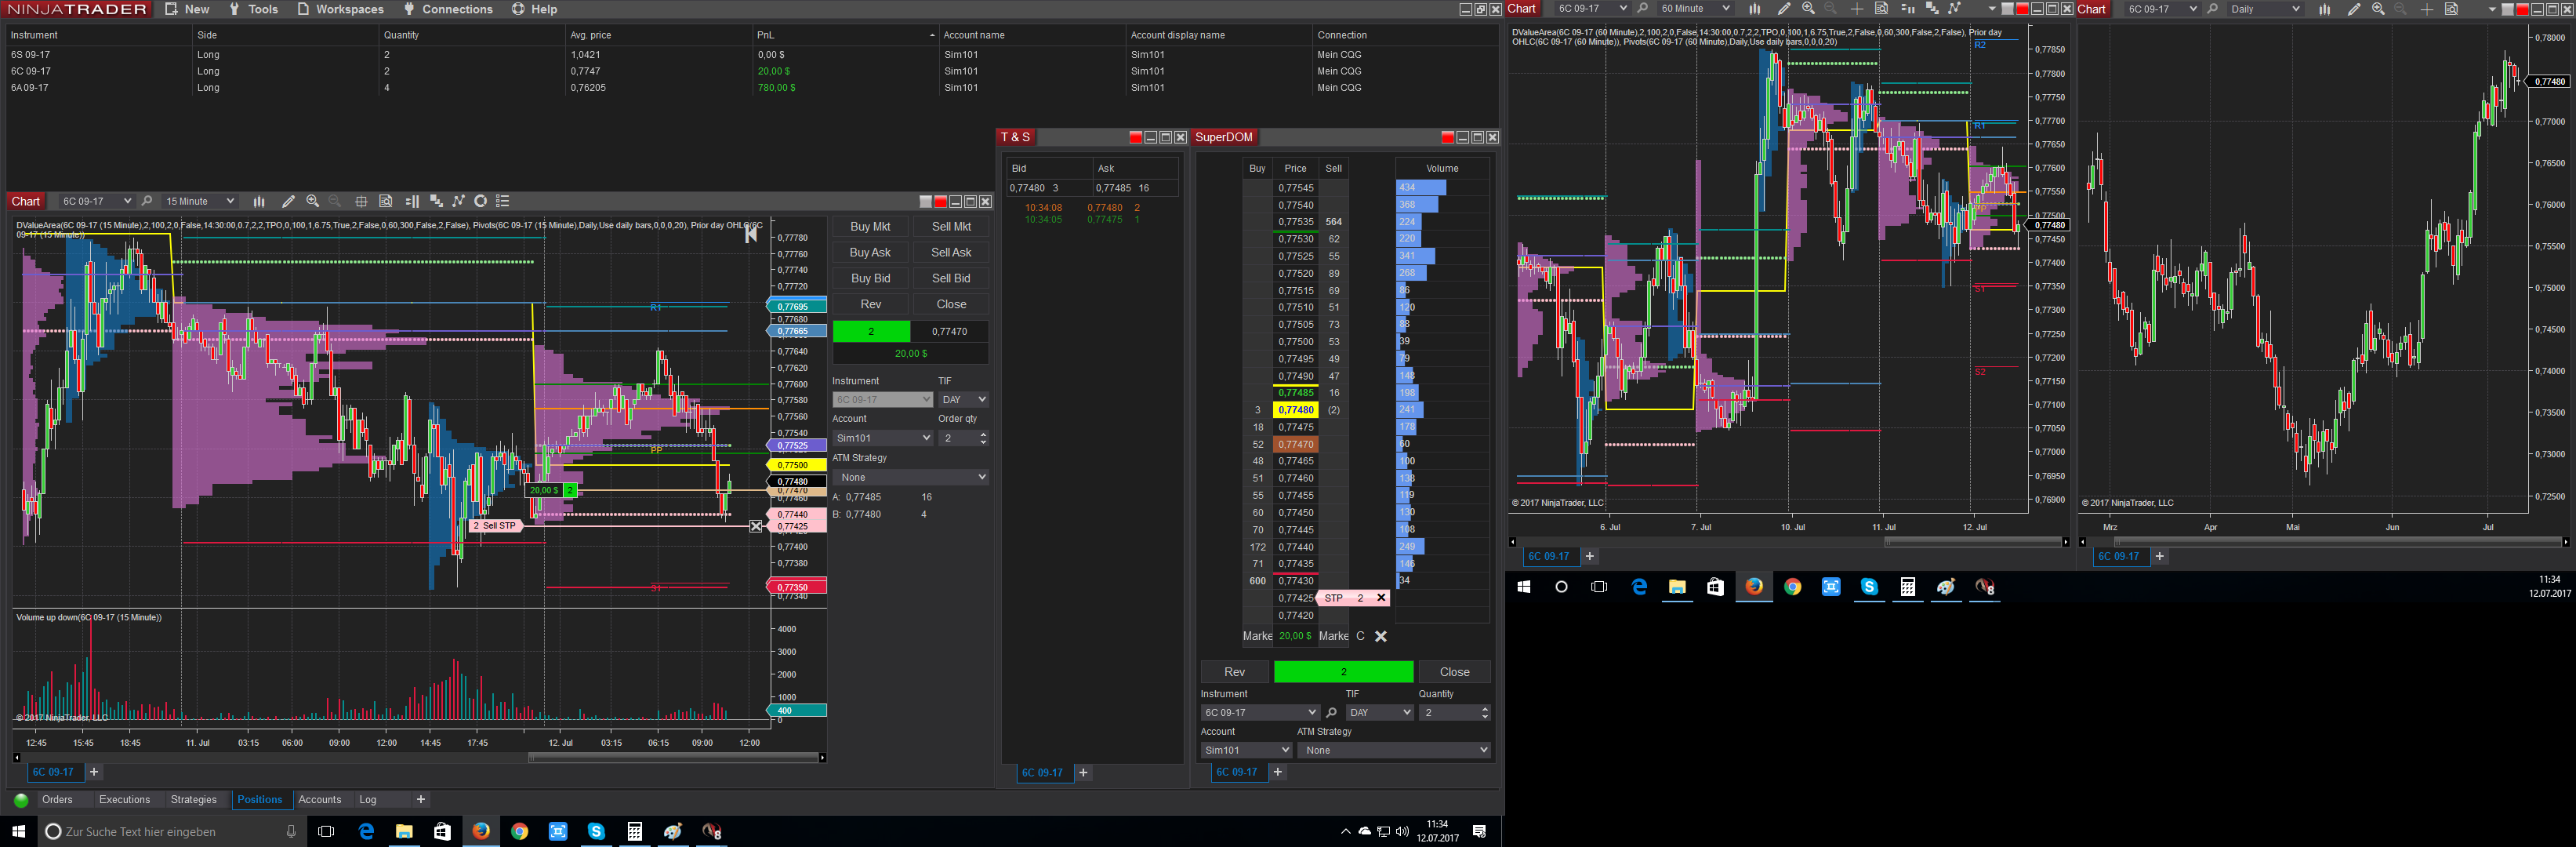Open the Tools menu

point(254,9)
